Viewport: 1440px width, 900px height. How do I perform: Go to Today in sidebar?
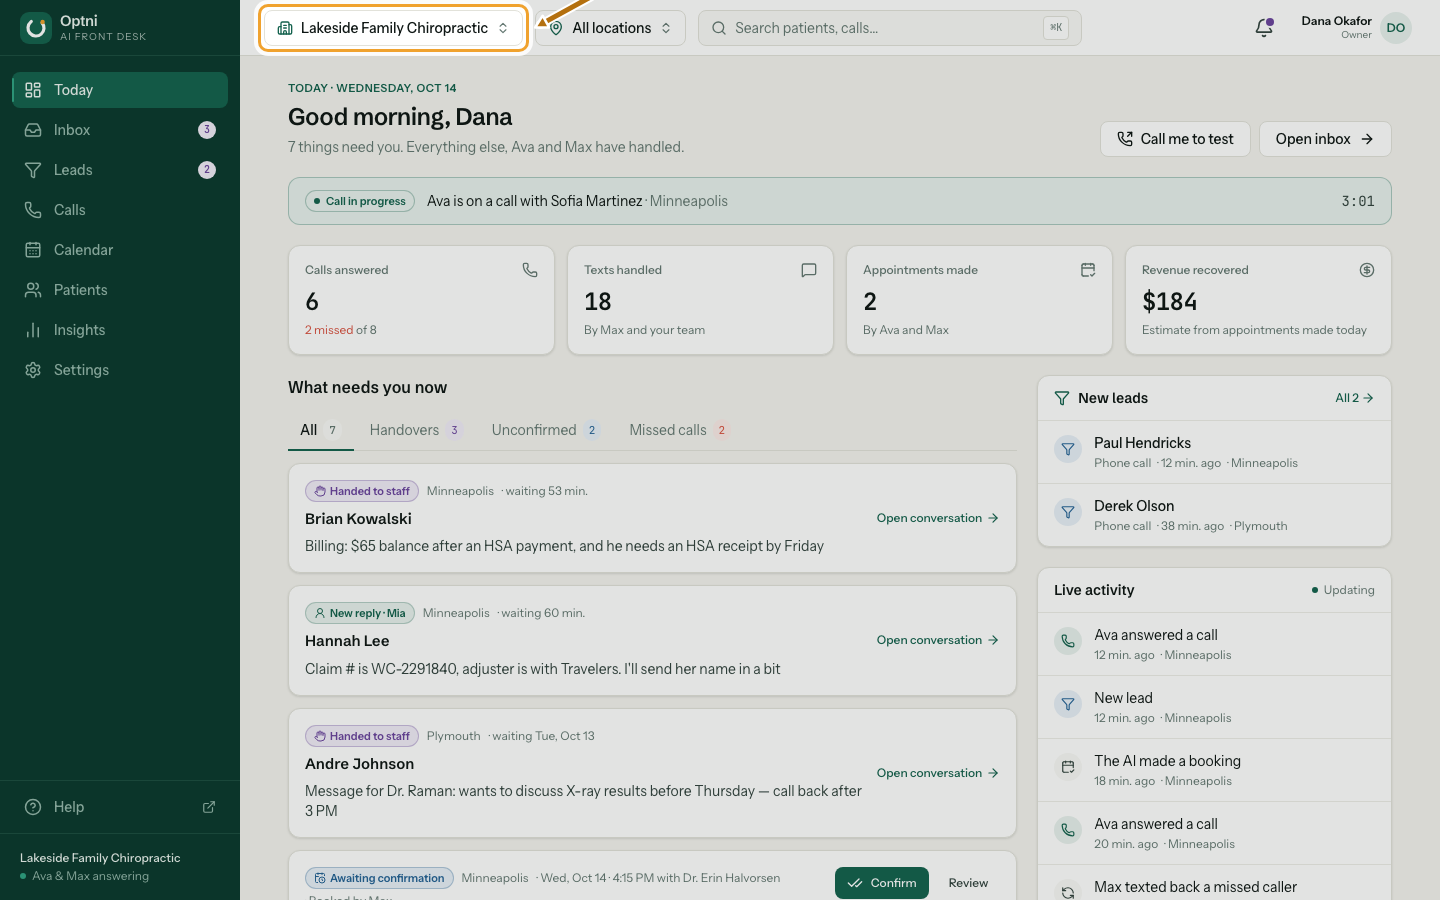click(x=120, y=90)
